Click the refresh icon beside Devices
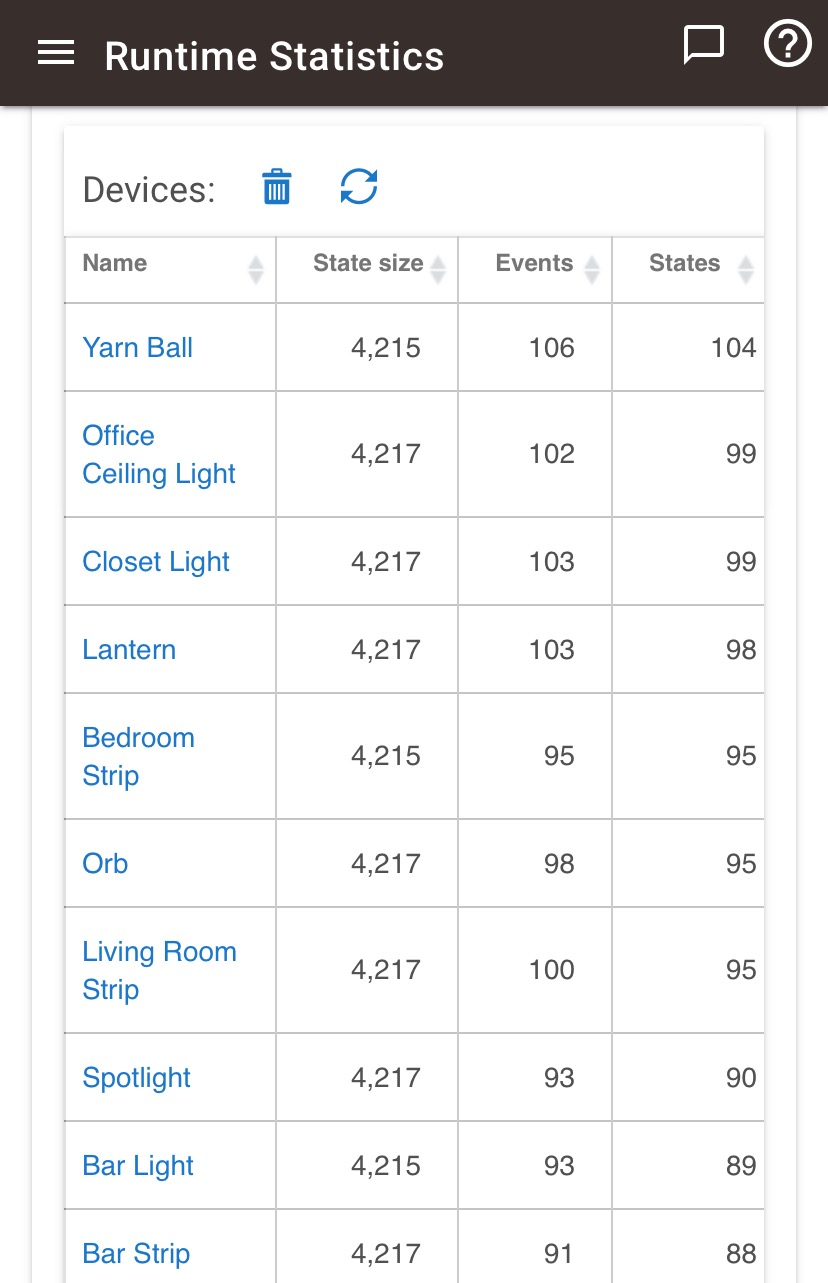The image size is (828, 1283). [x=359, y=187]
